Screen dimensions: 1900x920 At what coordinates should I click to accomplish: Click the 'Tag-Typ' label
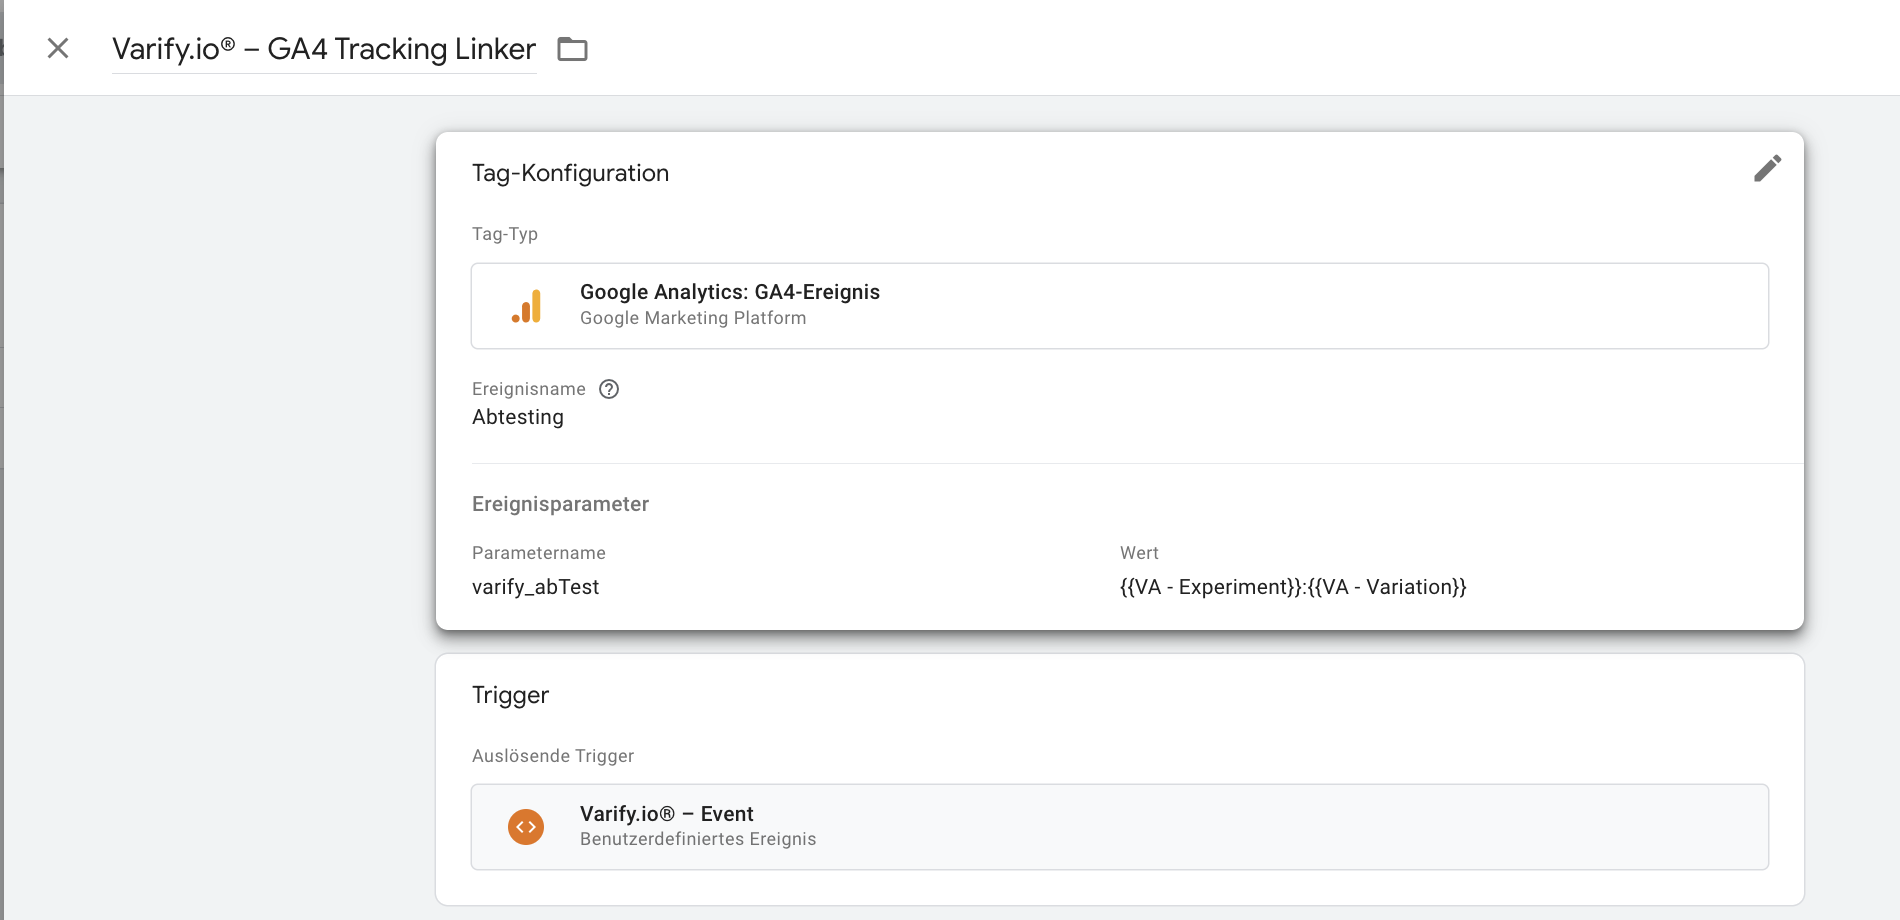505,234
